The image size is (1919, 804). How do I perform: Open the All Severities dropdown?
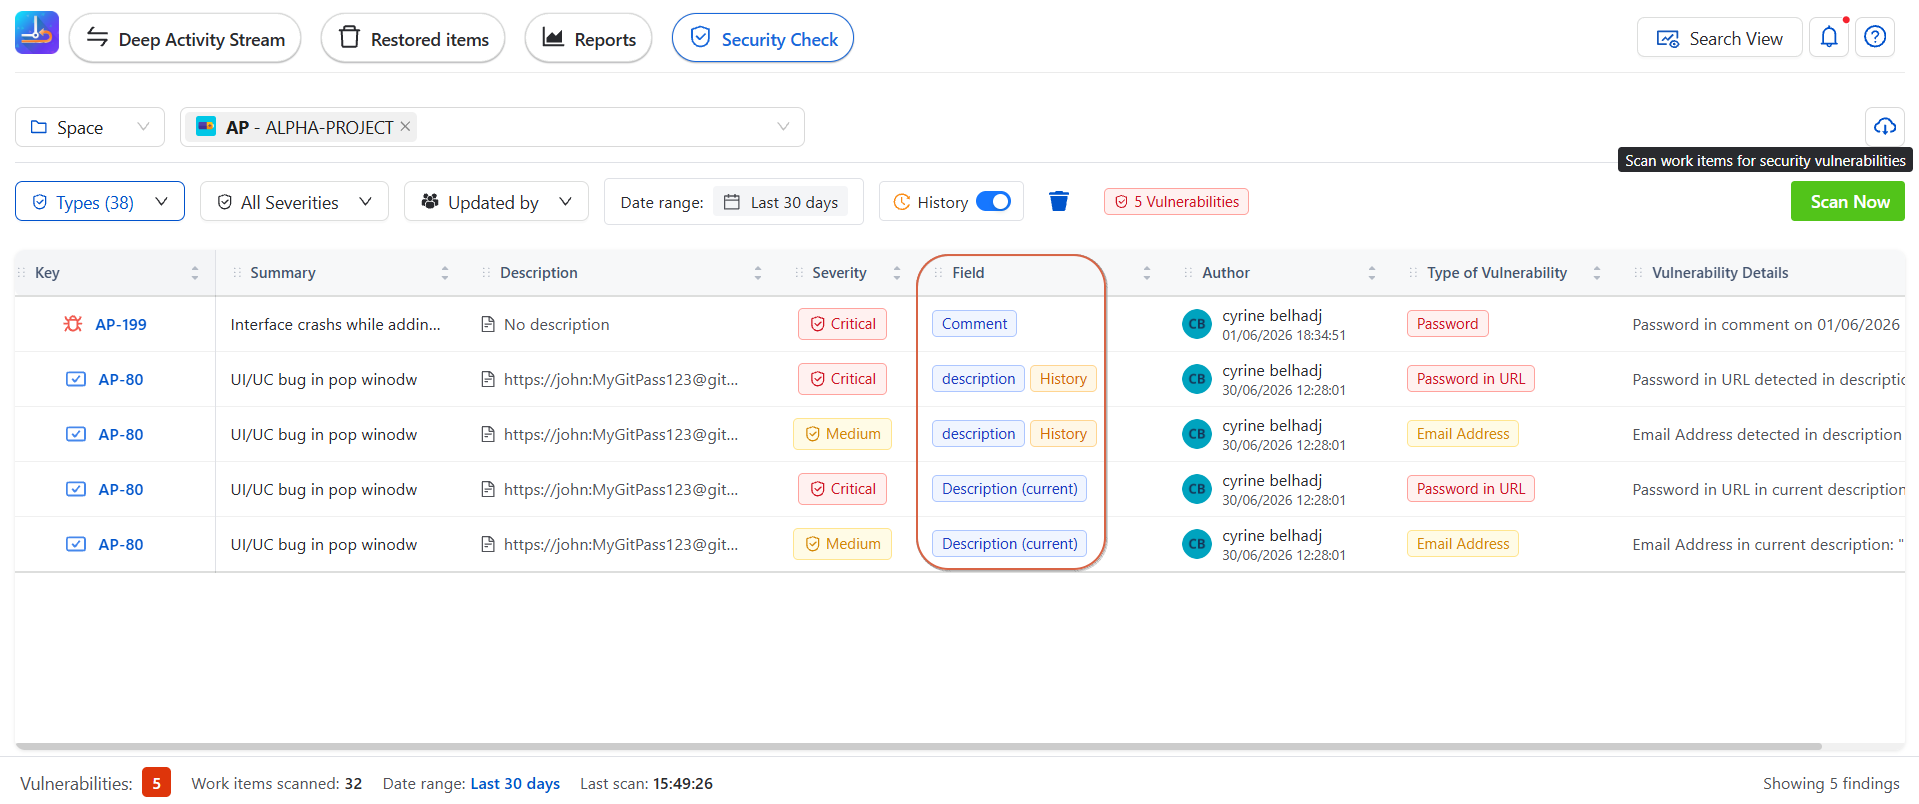tap(294, 202)
